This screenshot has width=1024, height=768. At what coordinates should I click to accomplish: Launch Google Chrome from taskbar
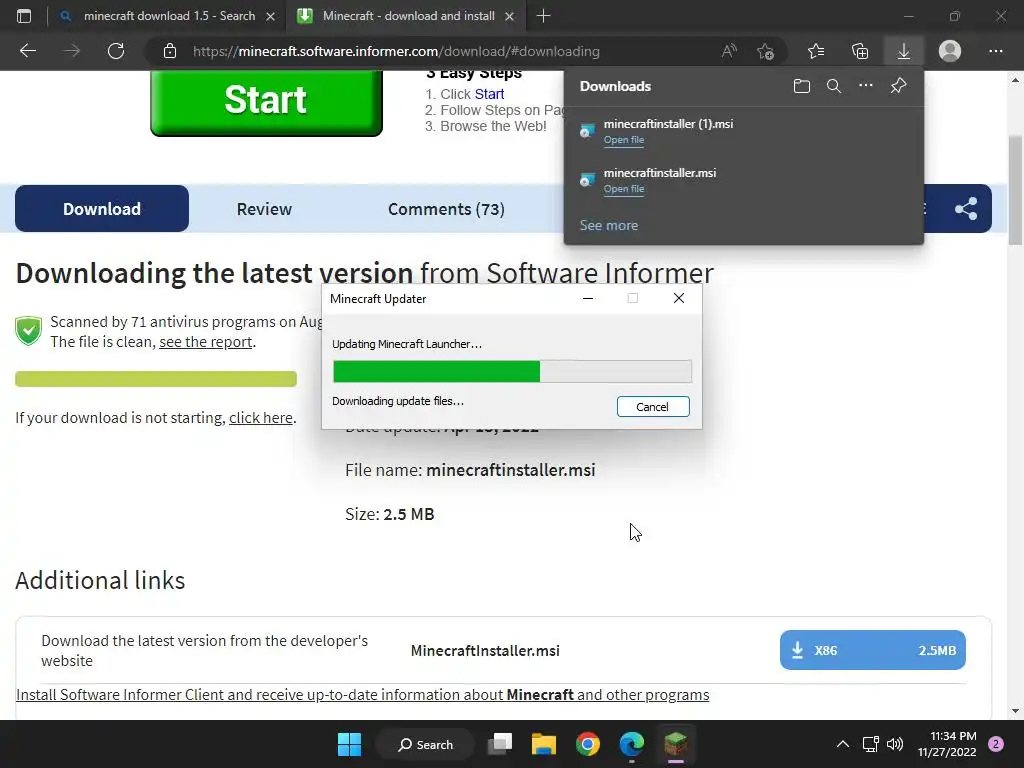click(x=588, y=744)
